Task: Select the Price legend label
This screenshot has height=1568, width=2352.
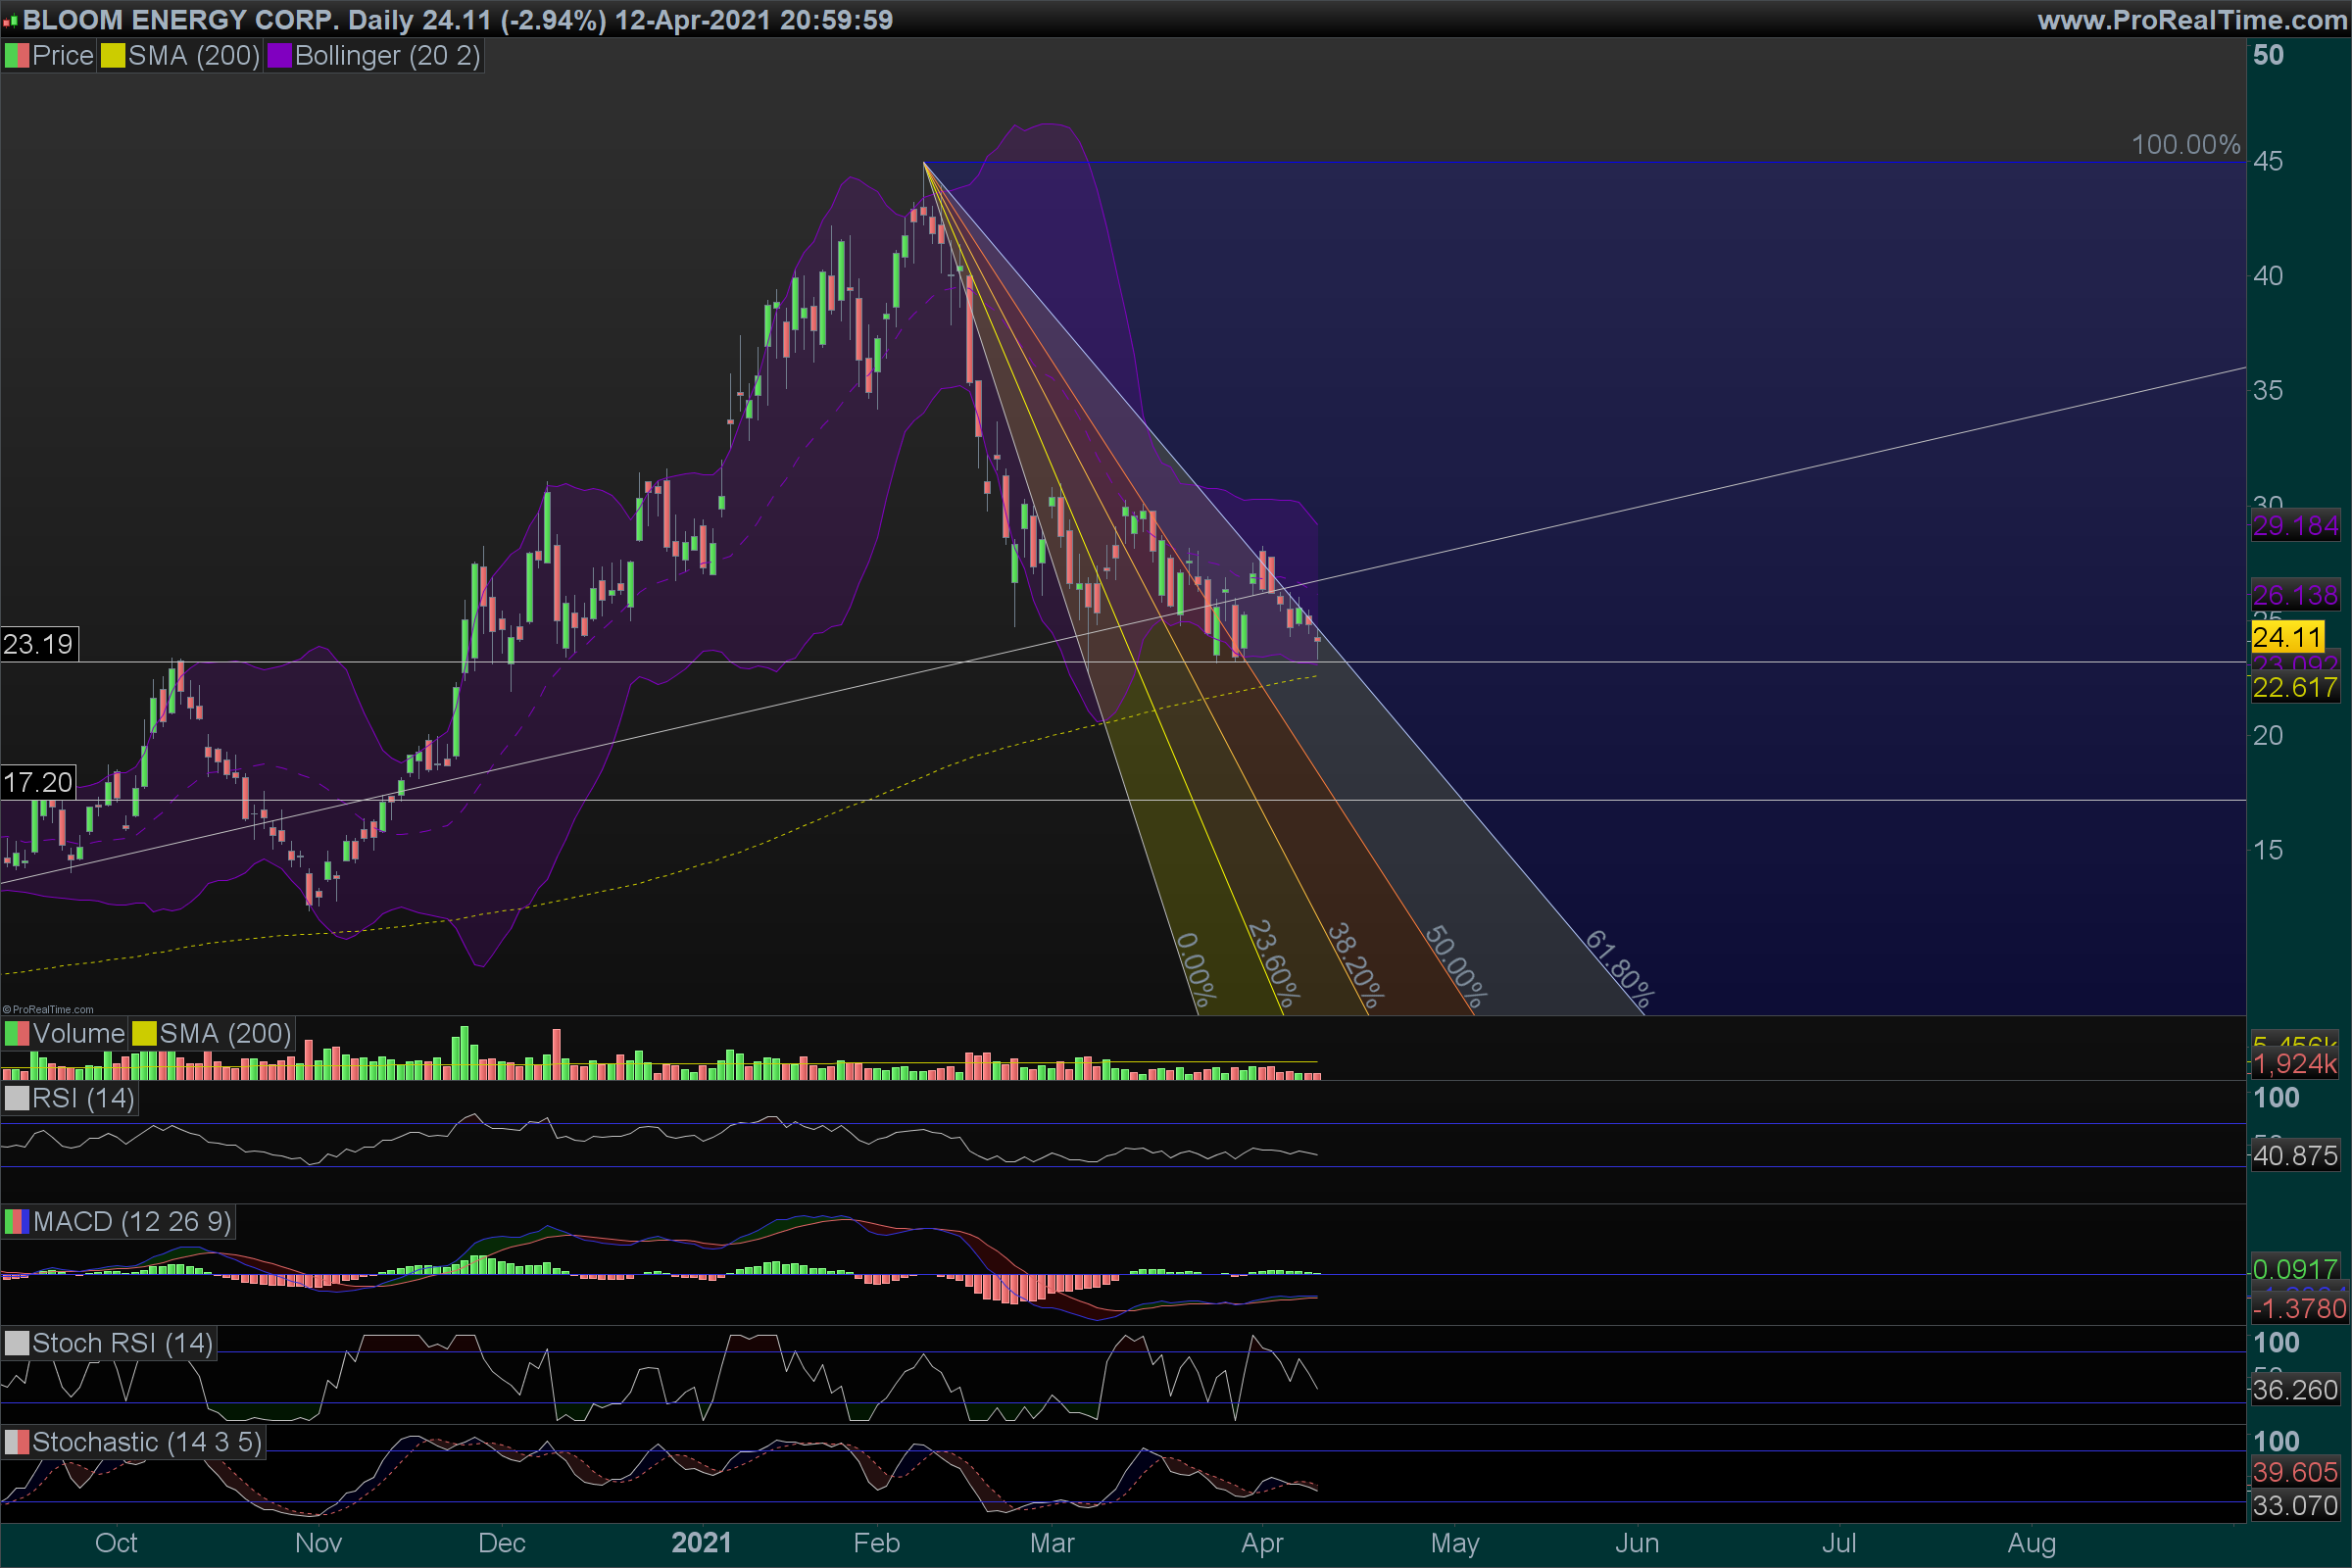Action: tap(62, 56)
